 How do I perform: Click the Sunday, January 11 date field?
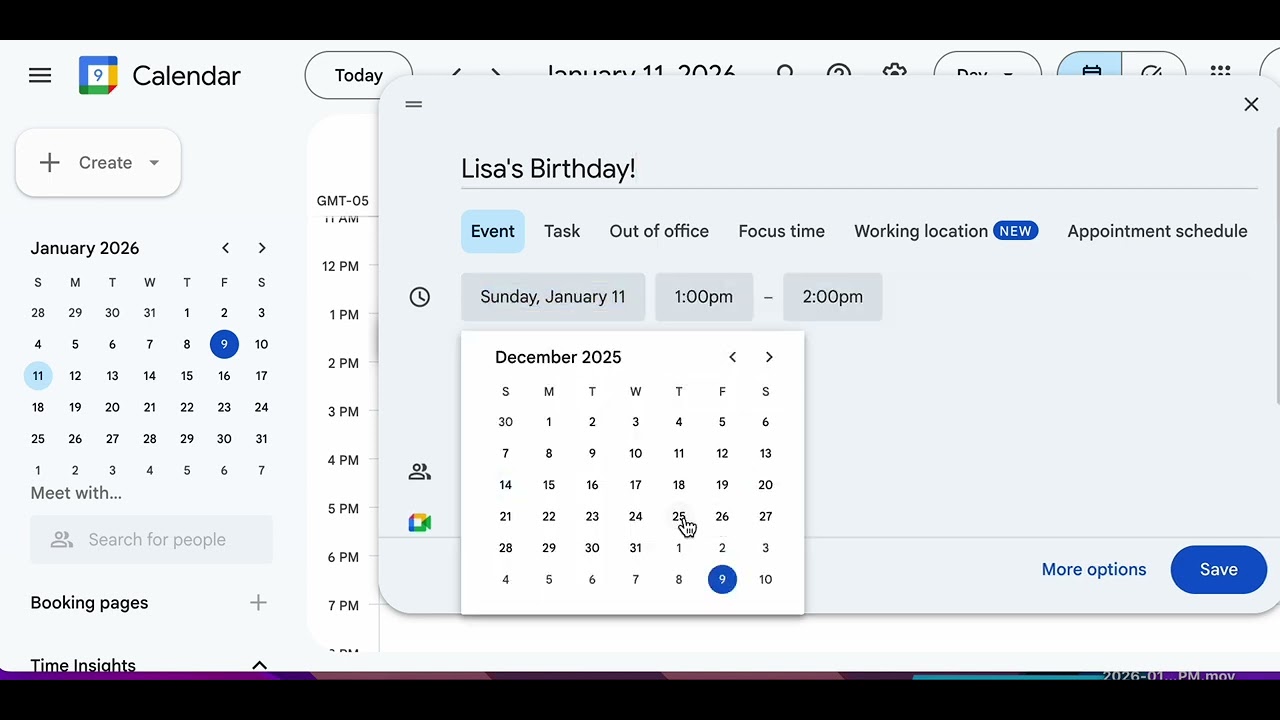click(x=553, y=297)
